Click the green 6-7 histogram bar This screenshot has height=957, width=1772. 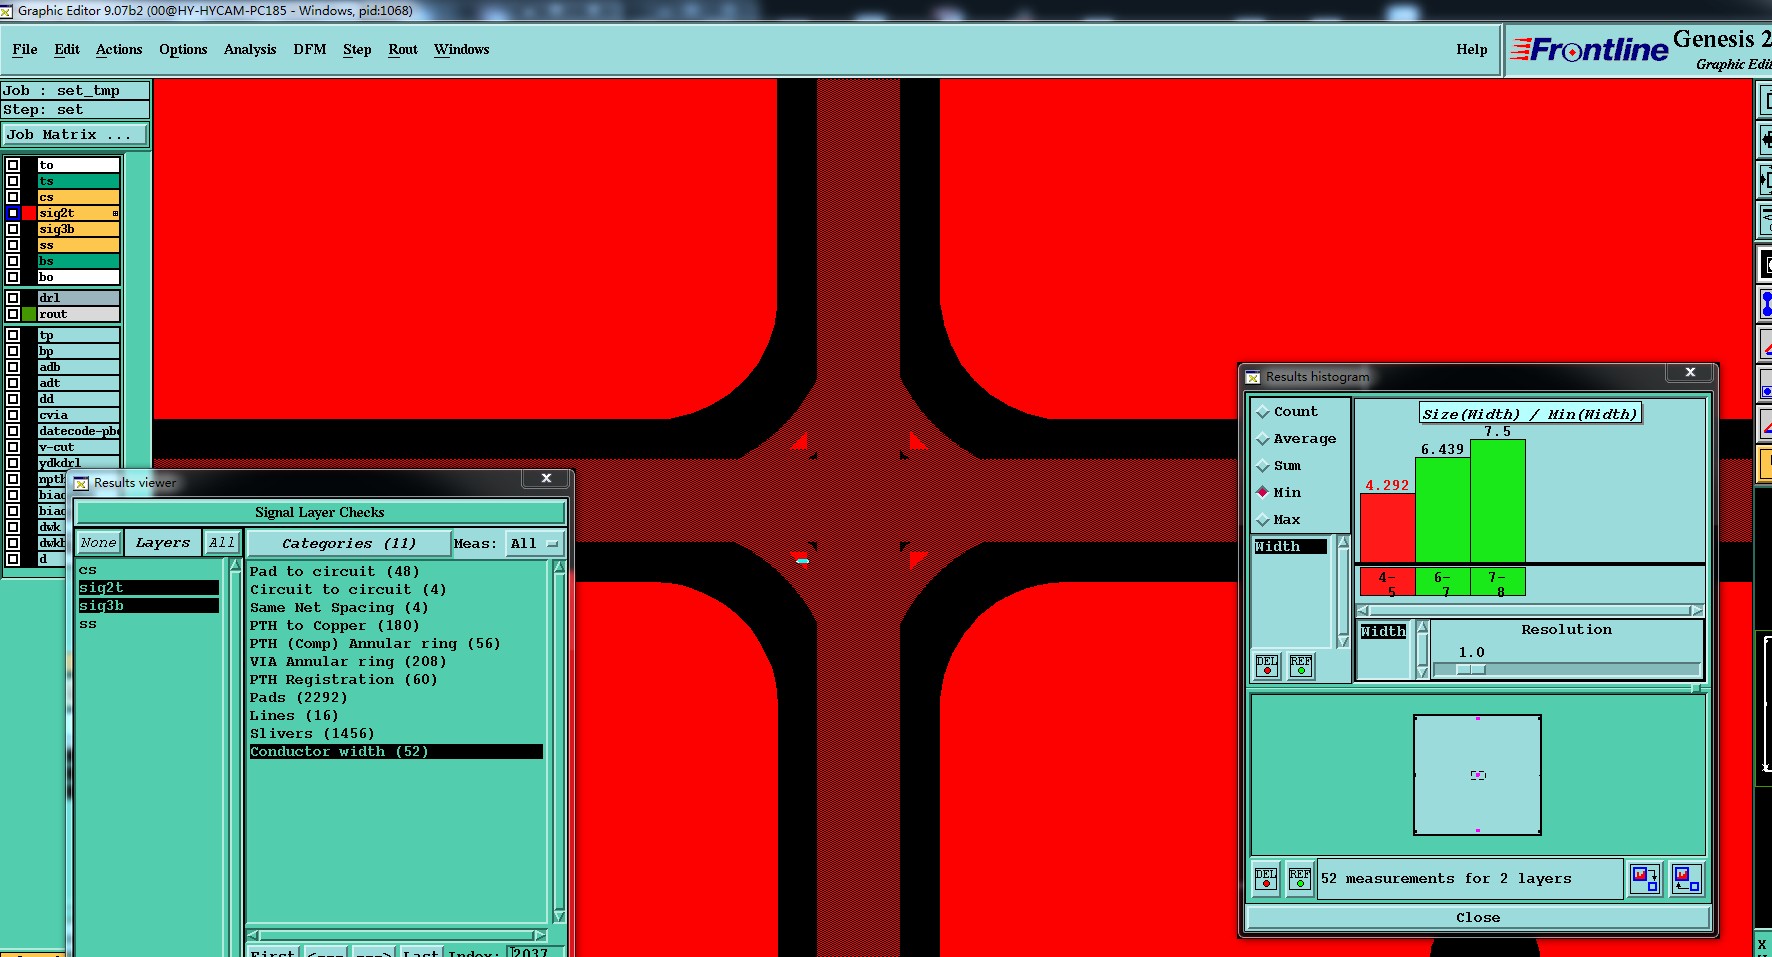[1443, 510]
